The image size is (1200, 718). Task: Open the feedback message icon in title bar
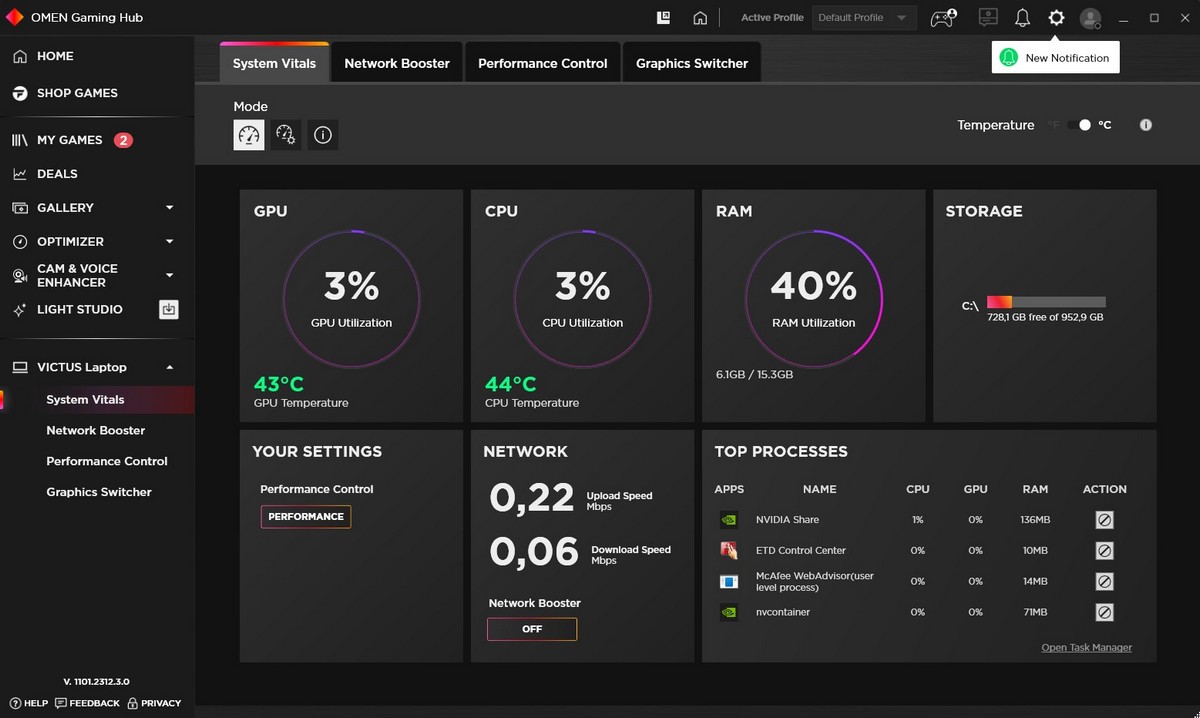coord(988,17)
